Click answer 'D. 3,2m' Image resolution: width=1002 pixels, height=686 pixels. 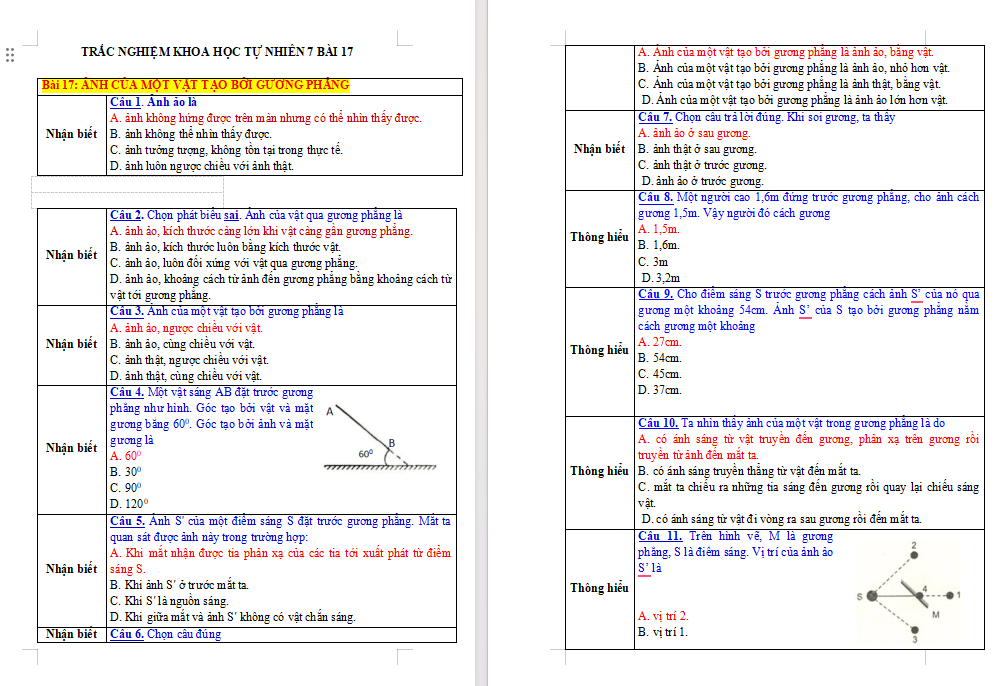click(661, 278)
